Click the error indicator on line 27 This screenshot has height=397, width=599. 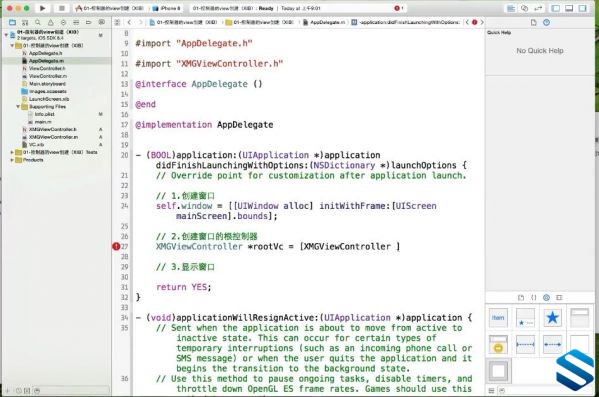116,247
